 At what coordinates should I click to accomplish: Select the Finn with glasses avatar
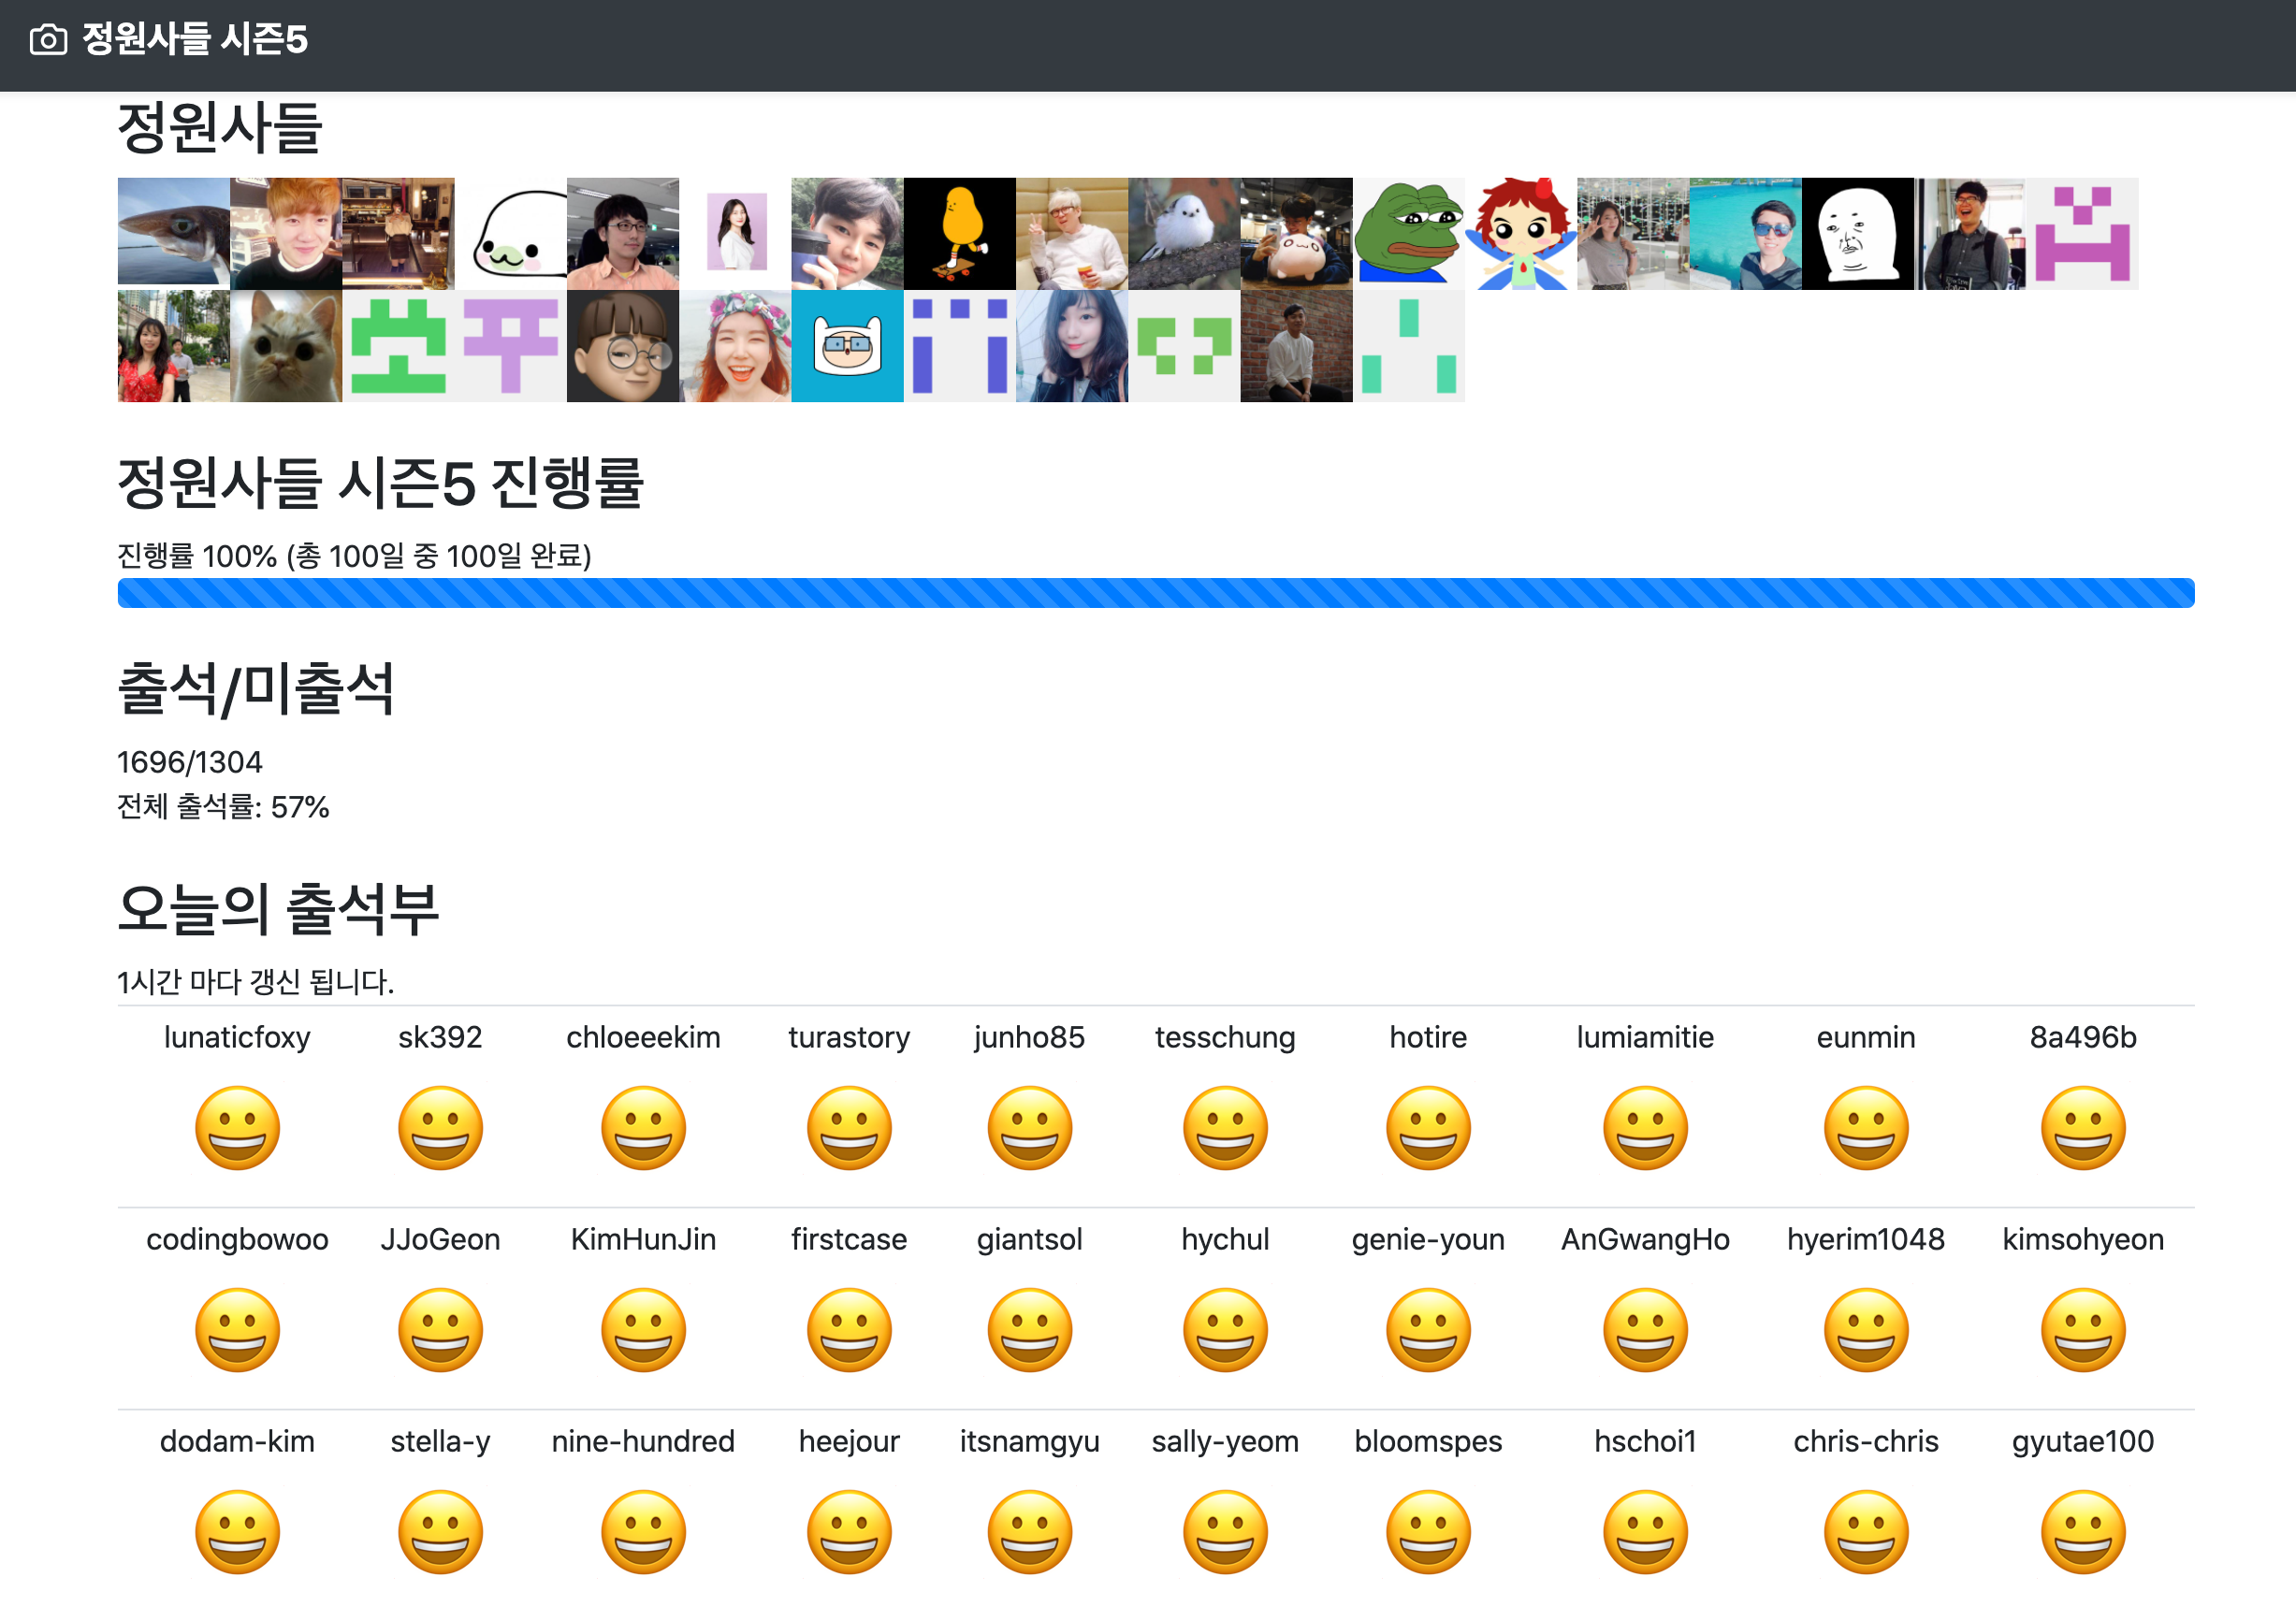click(847, 346)
